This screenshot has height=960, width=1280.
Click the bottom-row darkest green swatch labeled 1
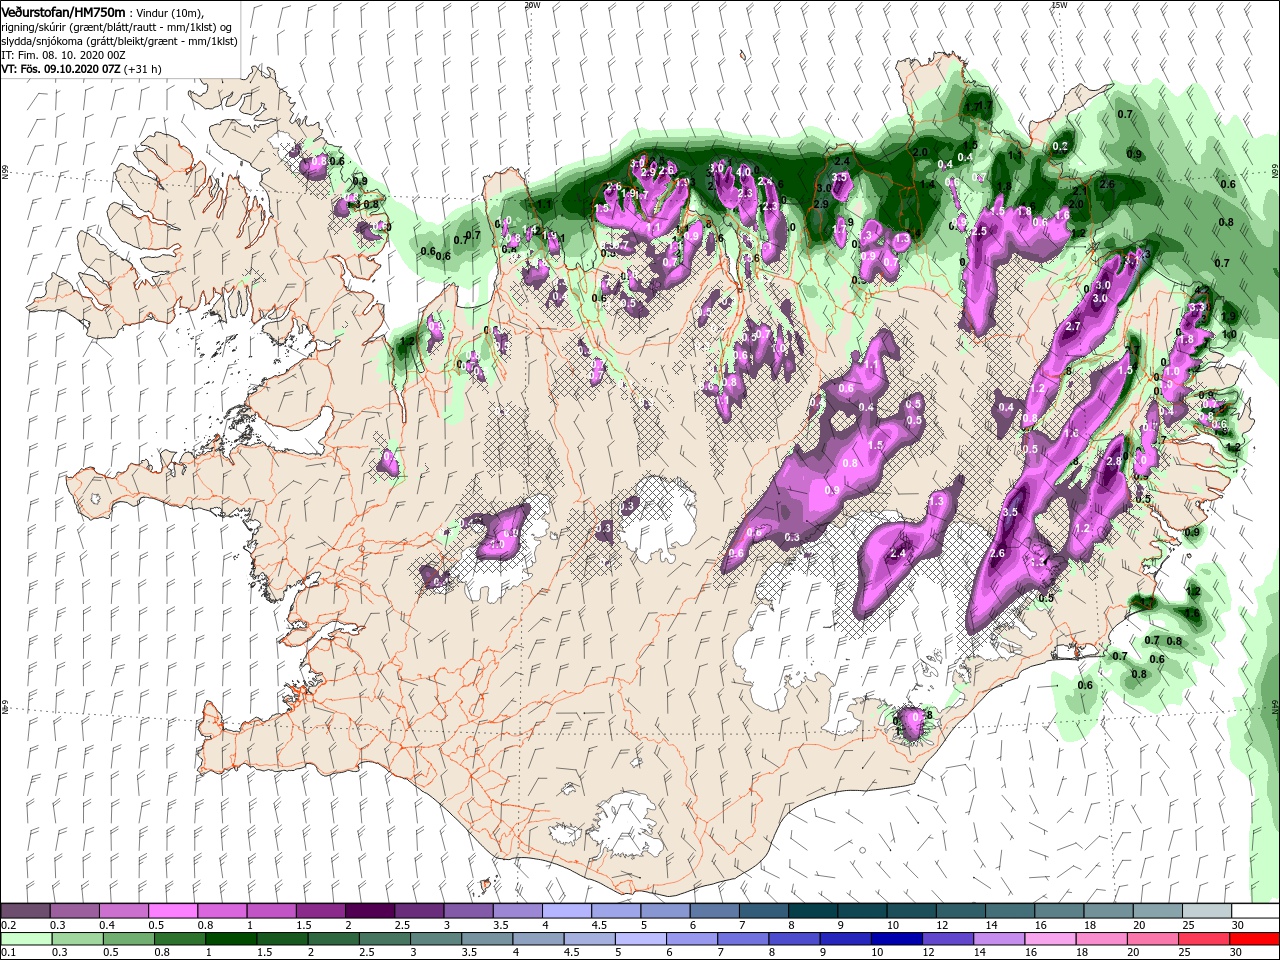click(x=230, y=940)
